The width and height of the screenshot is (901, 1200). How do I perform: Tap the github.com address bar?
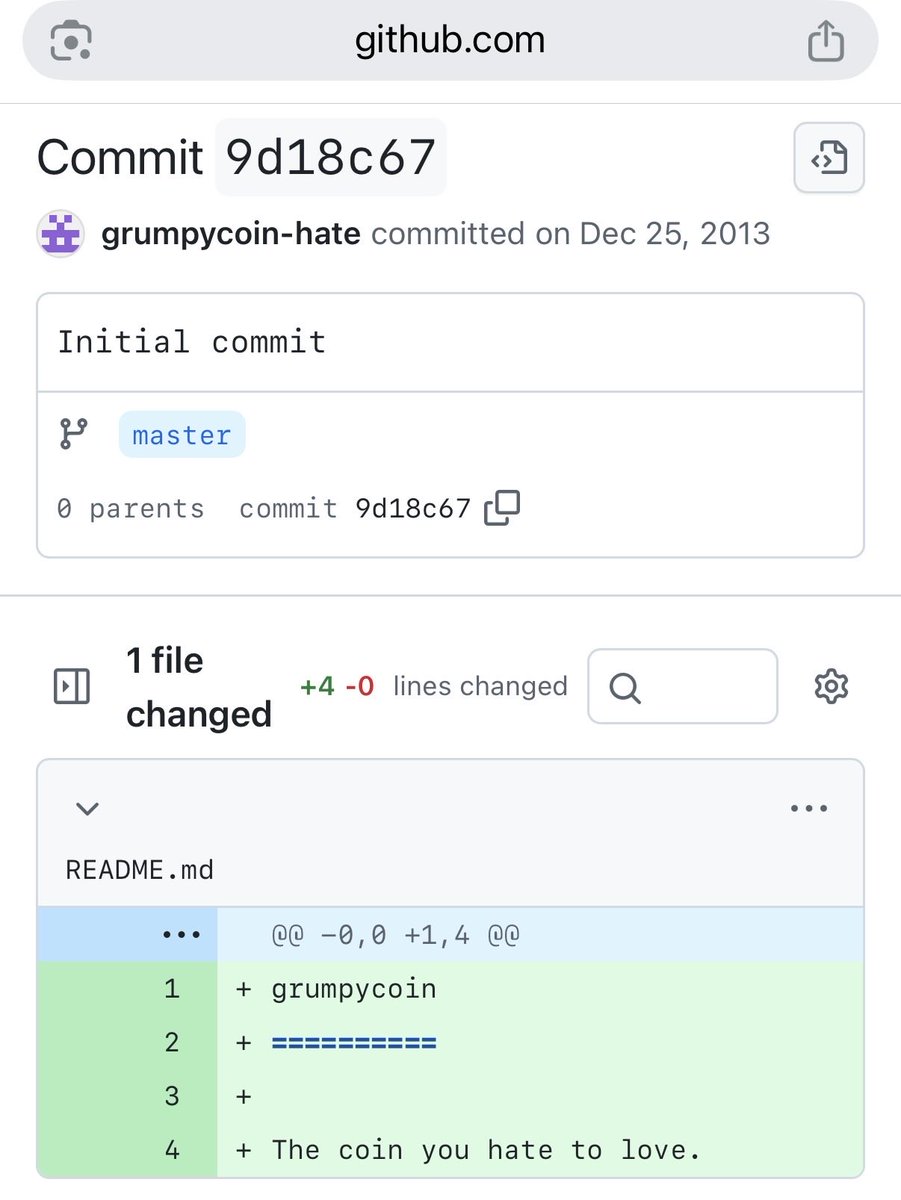[450, 42]
